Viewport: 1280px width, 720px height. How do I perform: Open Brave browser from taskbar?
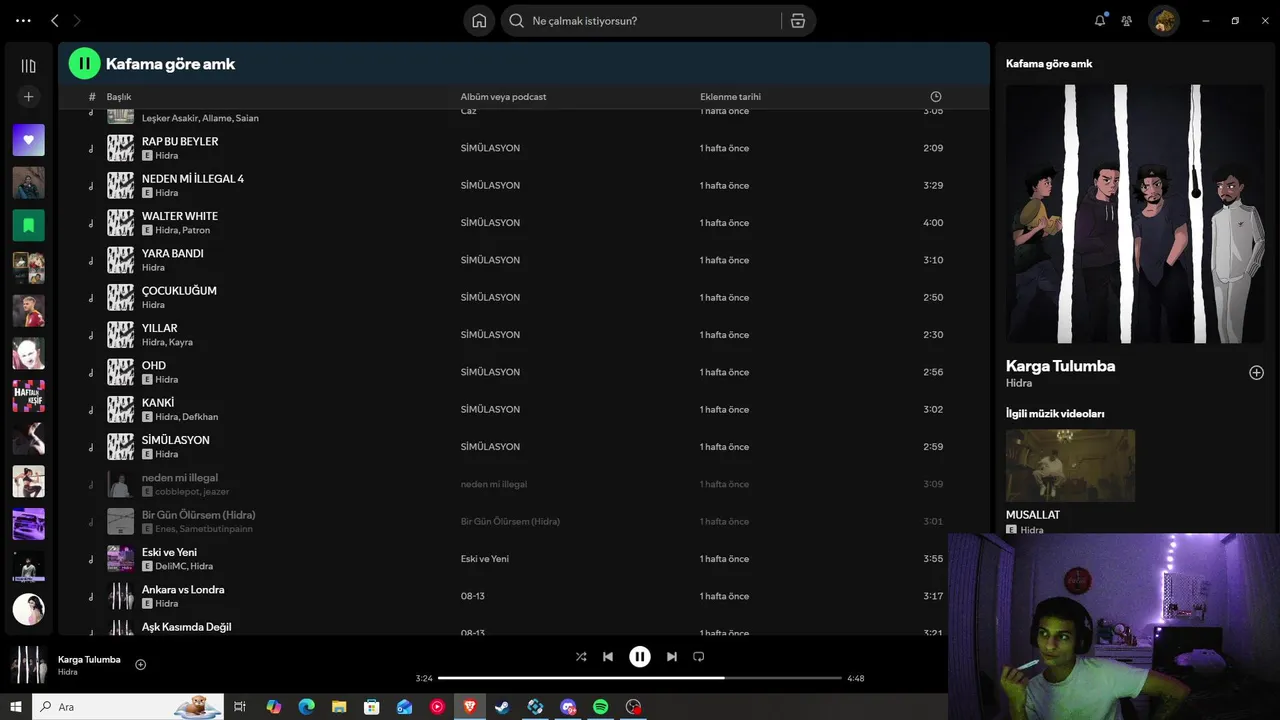click(x=469, y=707)
